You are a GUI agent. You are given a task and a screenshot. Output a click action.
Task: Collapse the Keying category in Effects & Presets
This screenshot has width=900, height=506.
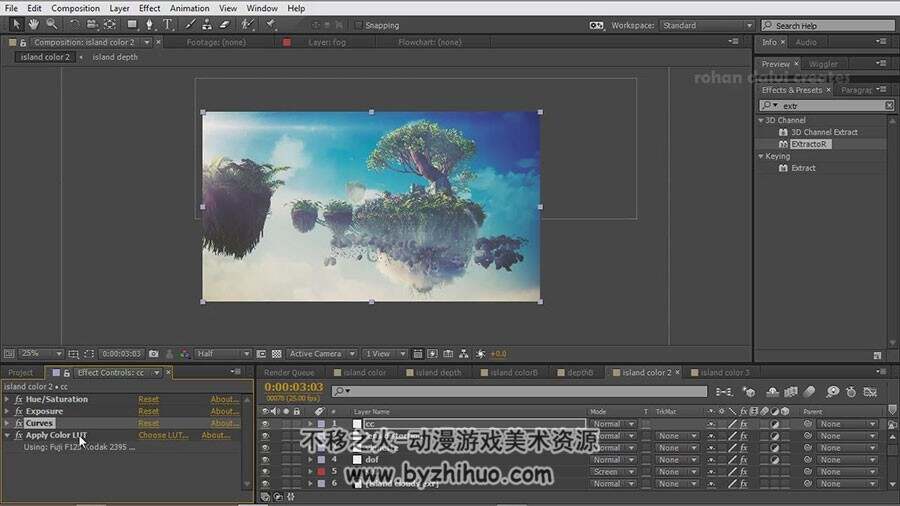pos(761,156)
